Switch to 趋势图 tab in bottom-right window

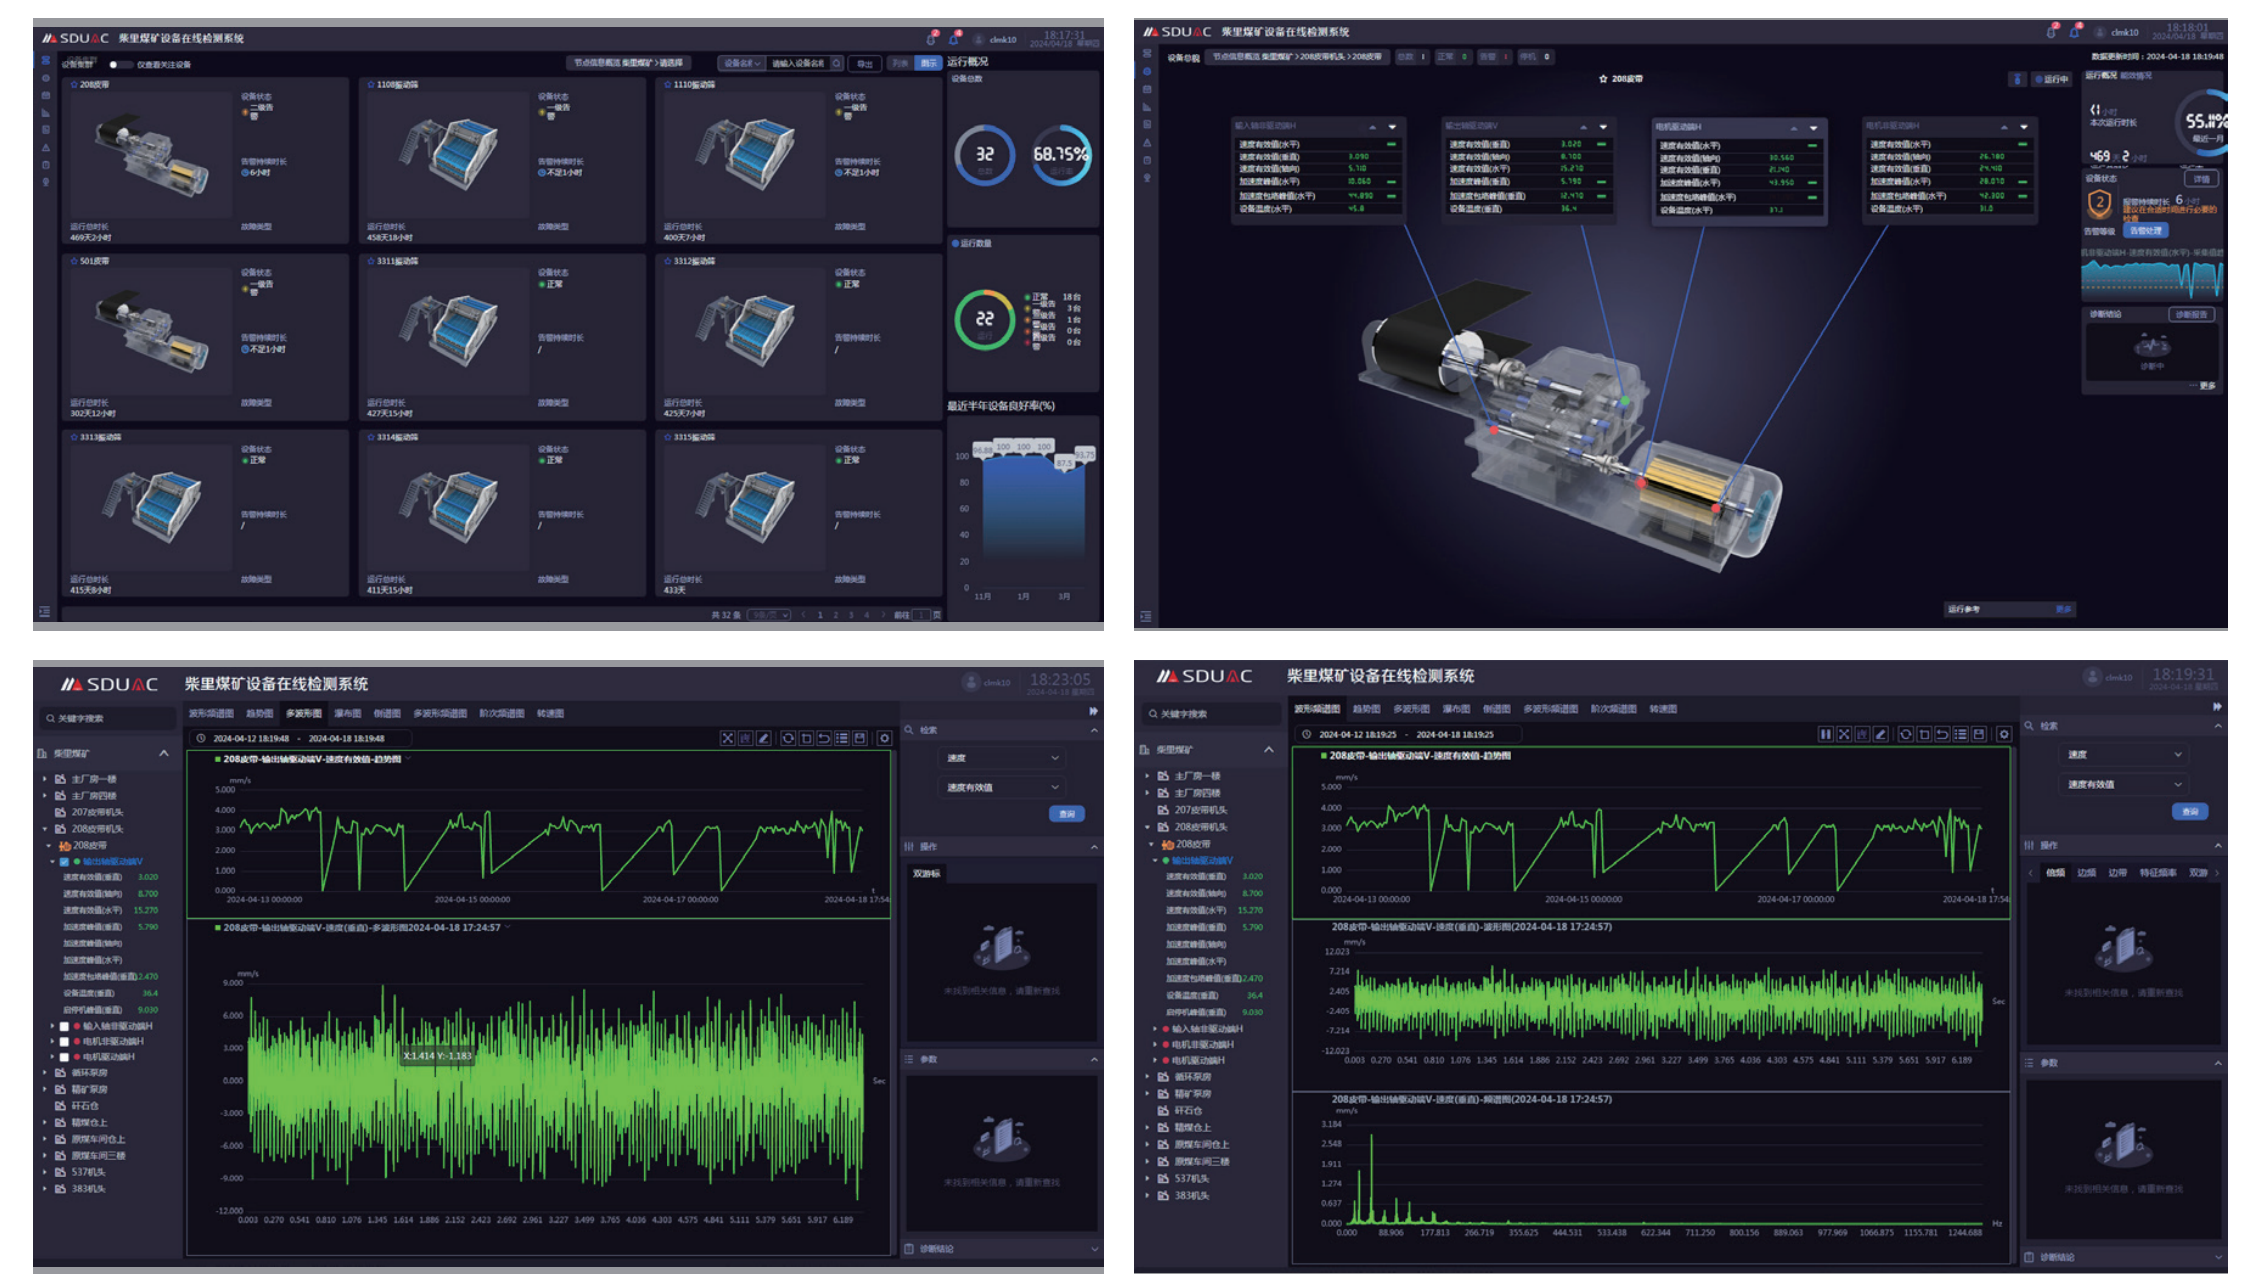click(x=1366, y=709)
